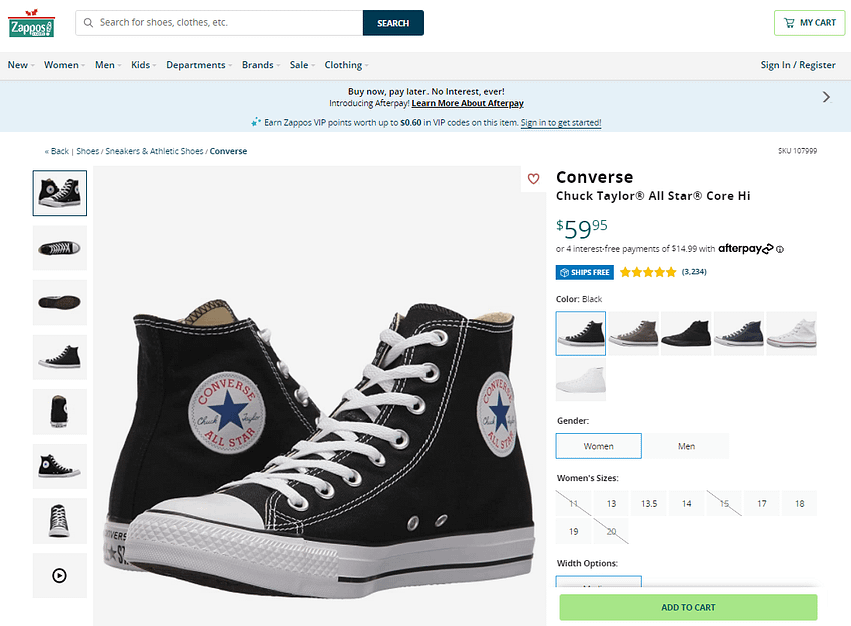Expand the Women navigation menu
This screenshot has height=626, width=851.
[64, 65]
